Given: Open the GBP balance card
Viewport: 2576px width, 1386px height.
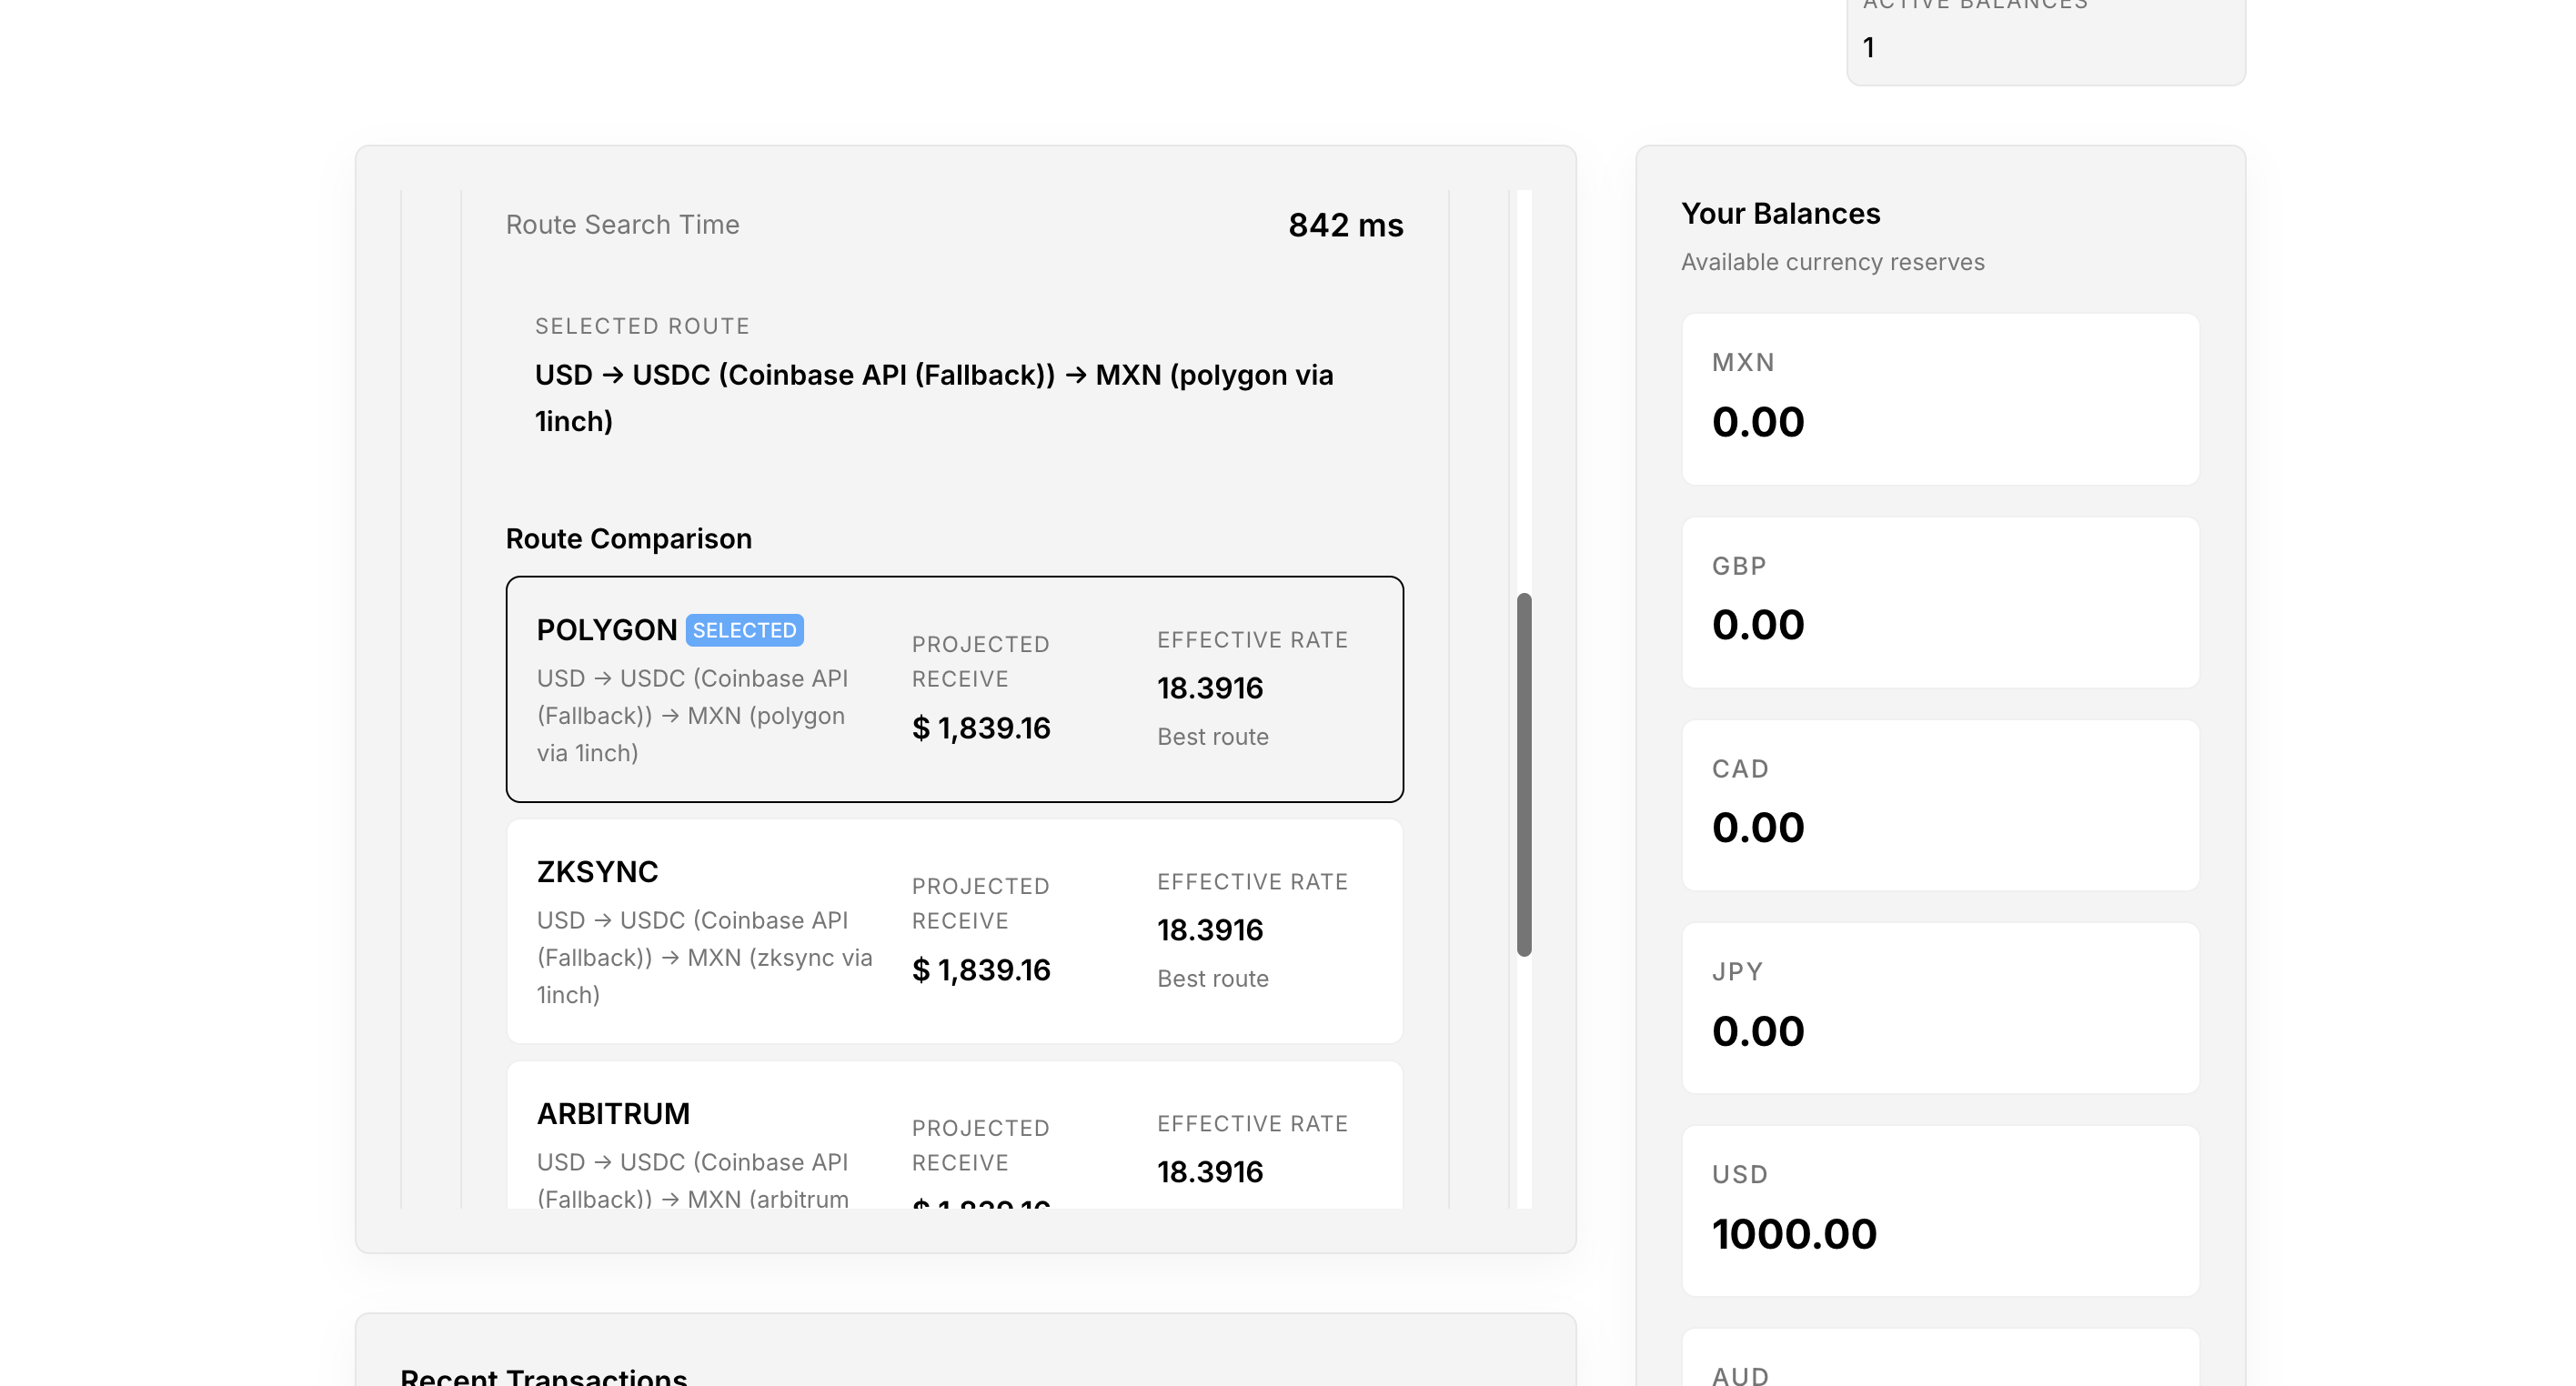Looking at the screenshot, I should coord(1940,602).
